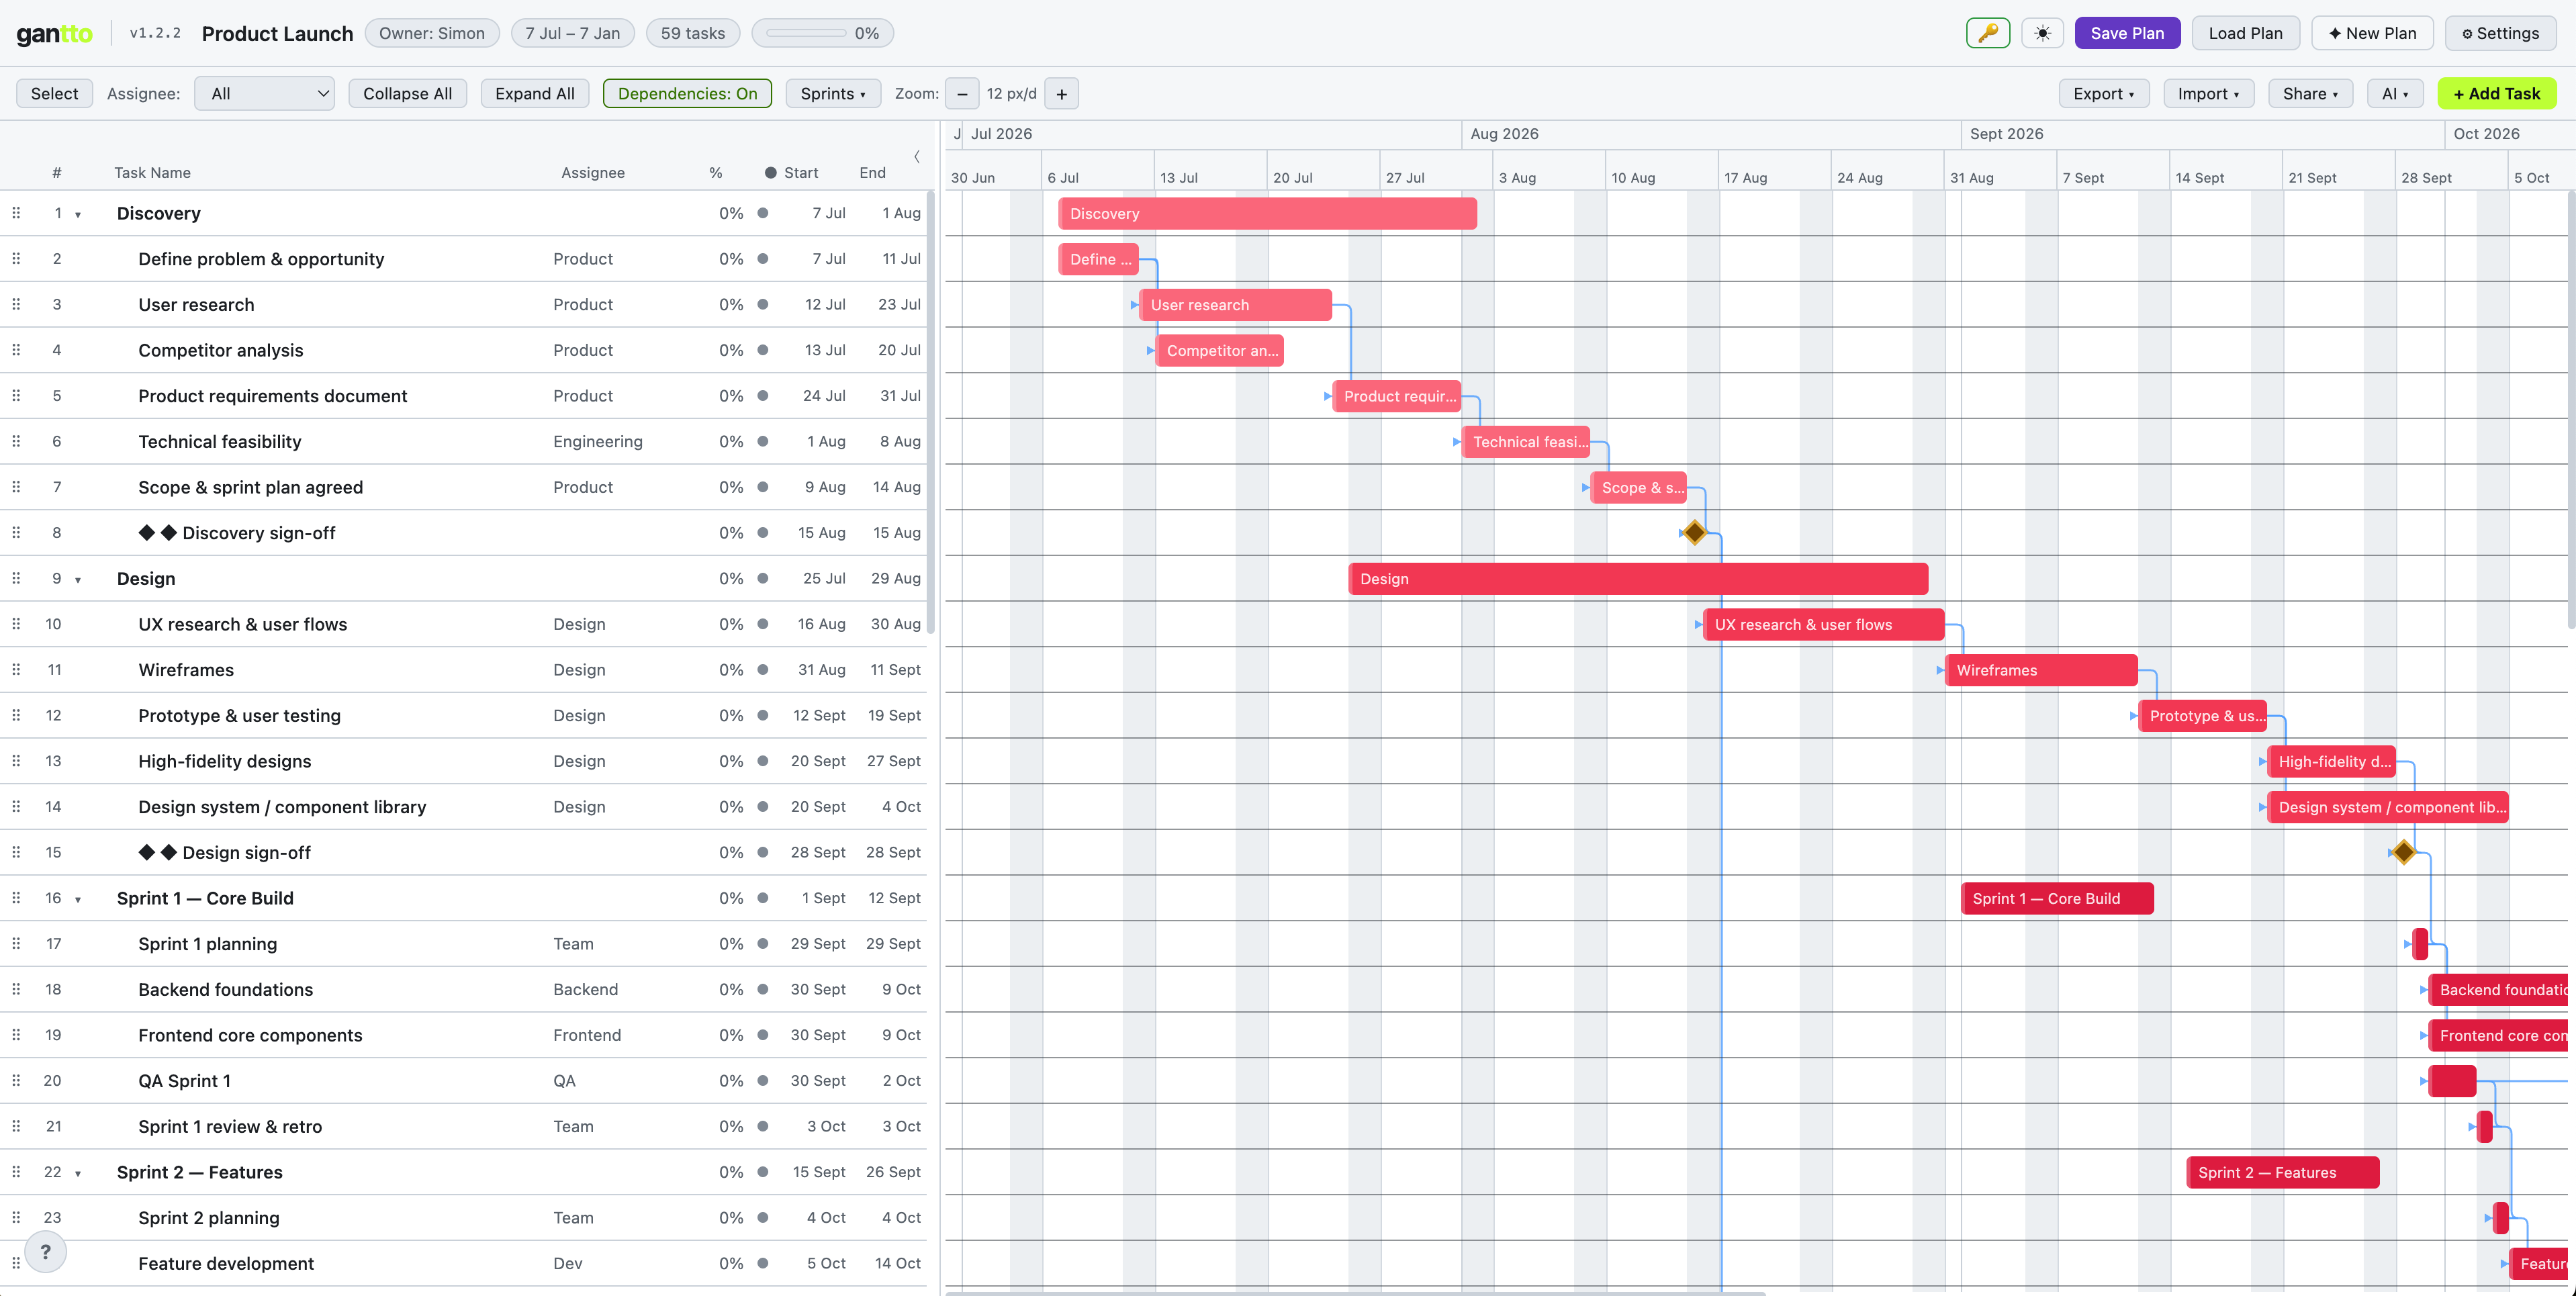Grab the drag handle for Discovery row

[16, 213]
